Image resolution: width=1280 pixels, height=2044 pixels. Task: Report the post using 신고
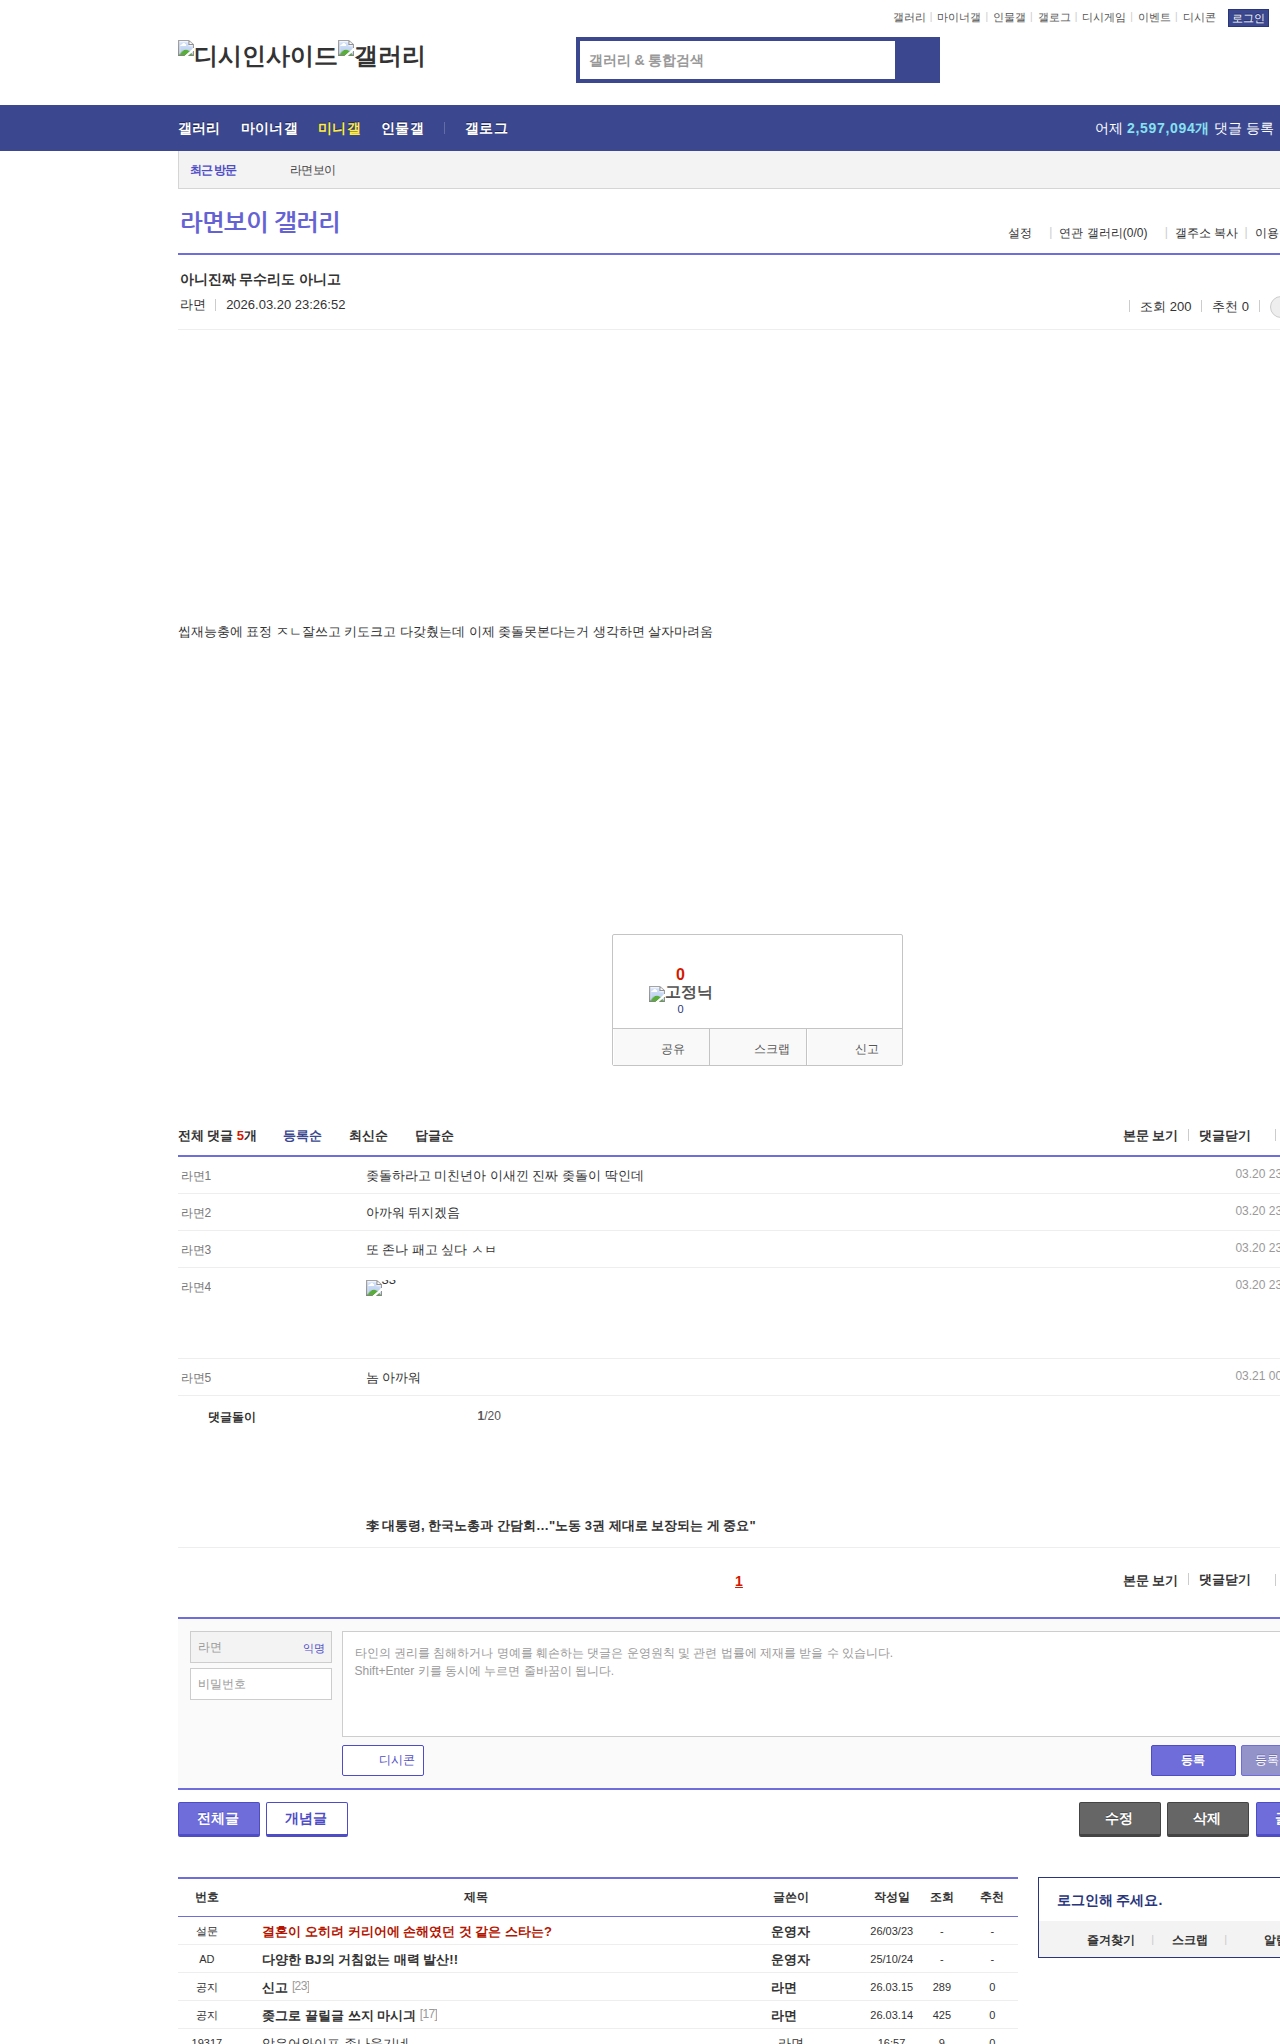point(866,1049)
